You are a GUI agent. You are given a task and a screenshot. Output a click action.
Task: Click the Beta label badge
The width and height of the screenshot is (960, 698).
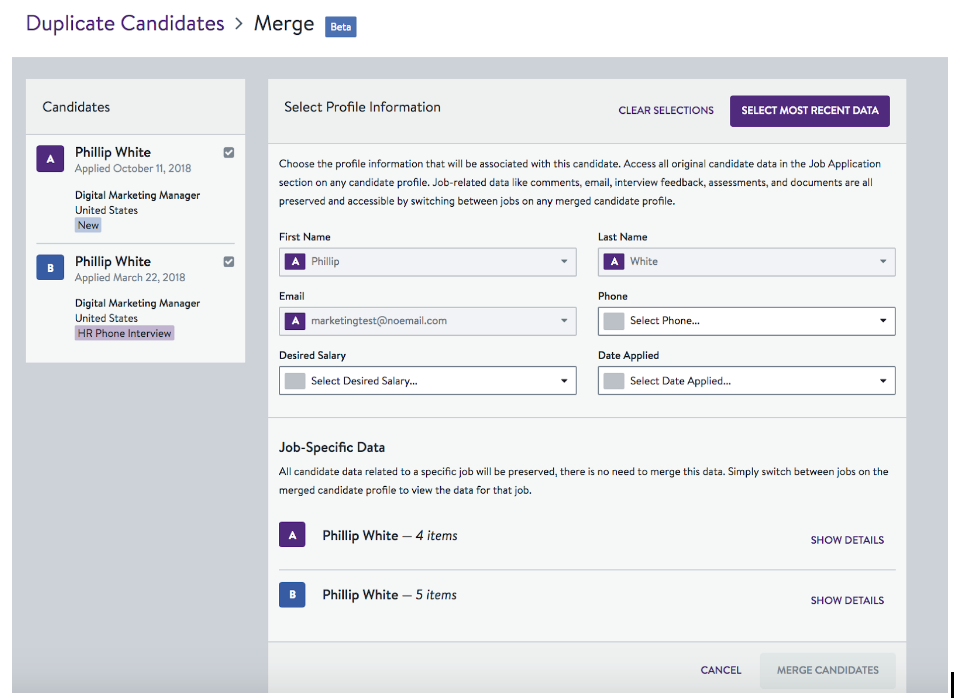point(340,27)
